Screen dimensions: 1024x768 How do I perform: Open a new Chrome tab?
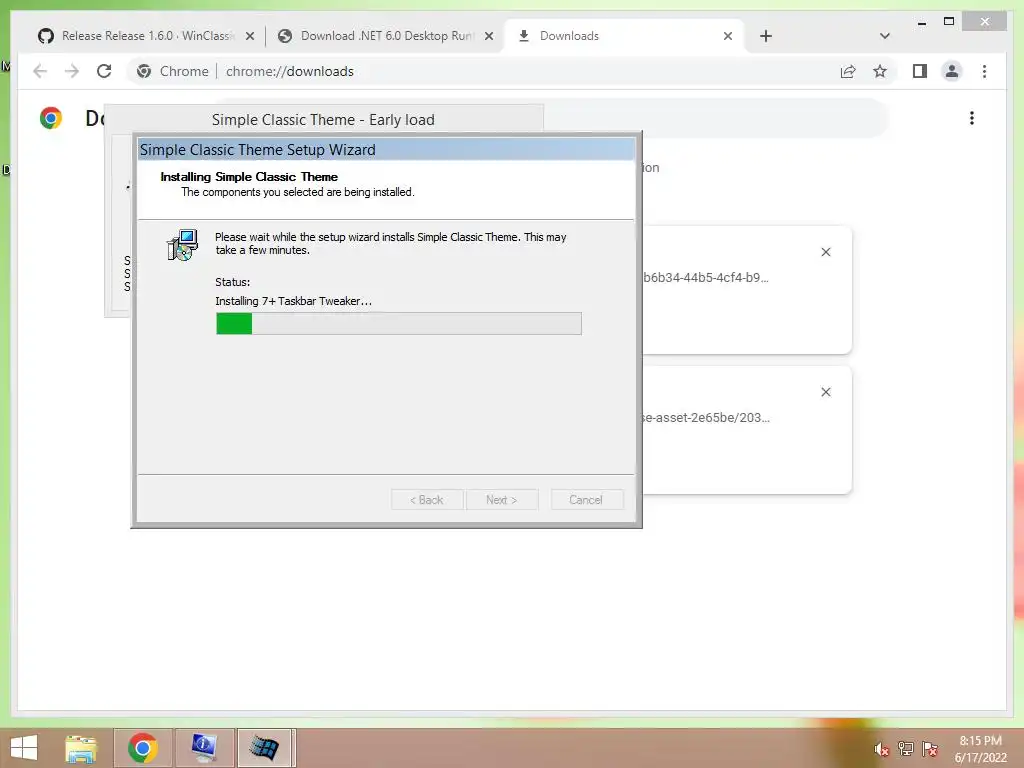(766, 36)
